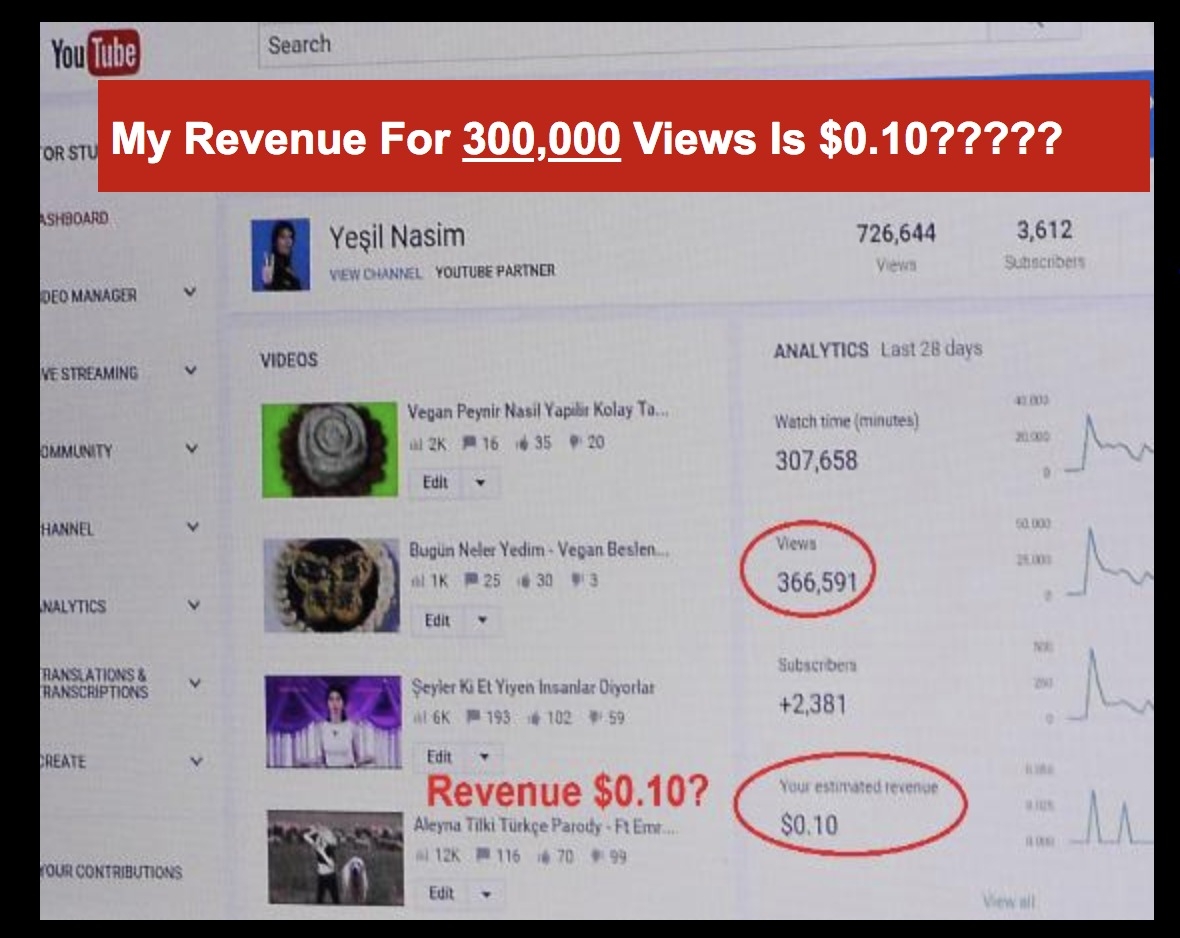Viewport: 1180px width, 938px height.
Task: Open Edit dropdown arrow for Aleyna Tilki
Action: point(486,894)
